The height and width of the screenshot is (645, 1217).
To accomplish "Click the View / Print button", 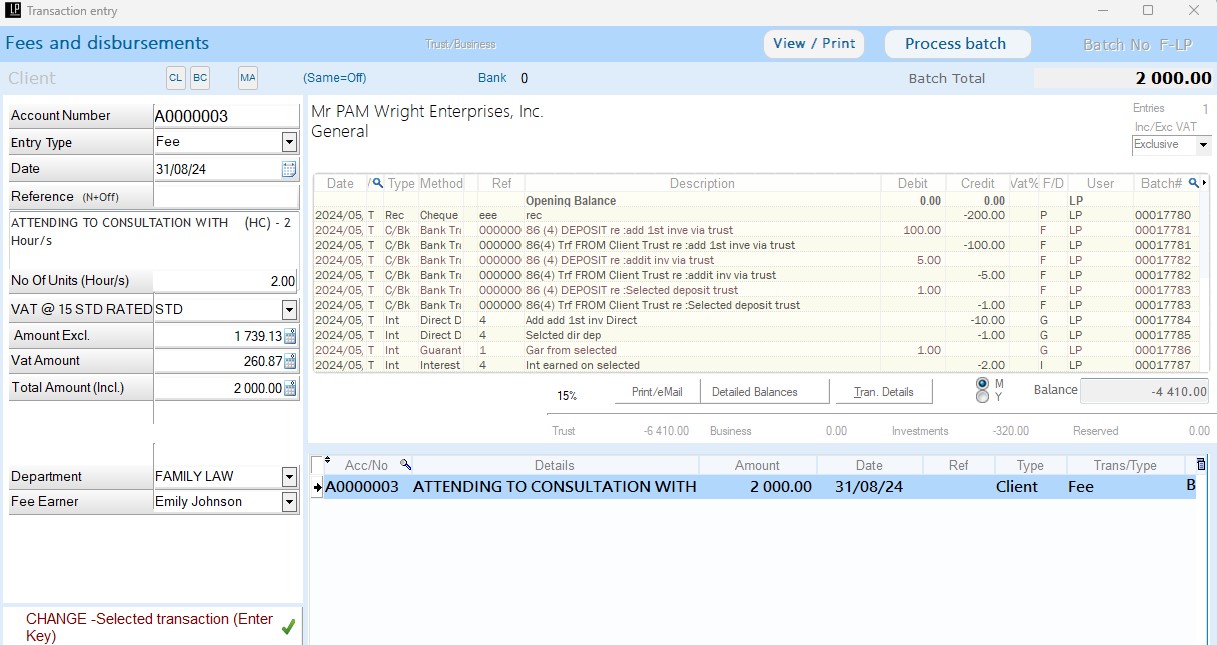I will (814, 44).
